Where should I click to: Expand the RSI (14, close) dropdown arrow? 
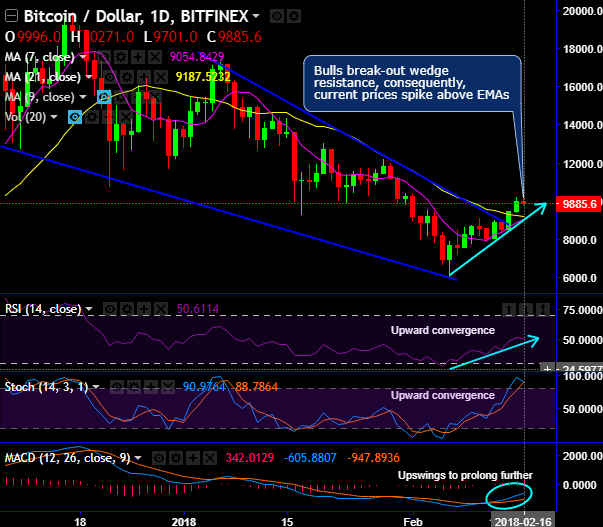click(x=89, y=309)
